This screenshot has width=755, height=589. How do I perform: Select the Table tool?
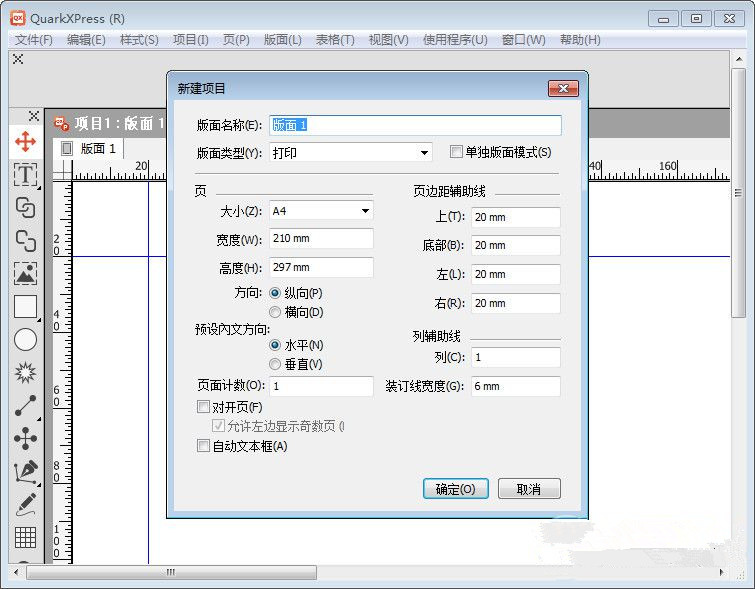(x=25, y=537)
